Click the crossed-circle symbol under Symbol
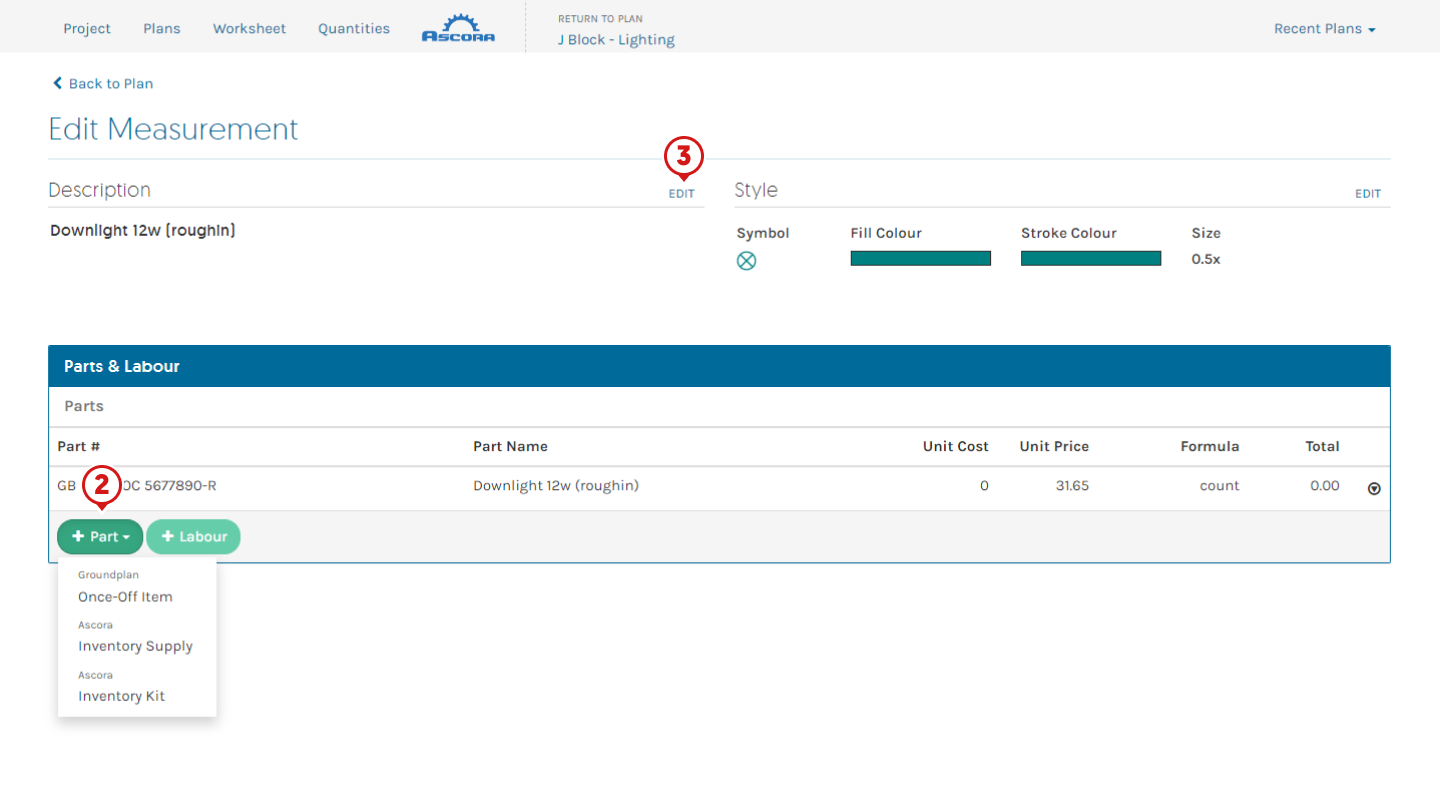Viewport: 1440px width, 802px height. 747,261
